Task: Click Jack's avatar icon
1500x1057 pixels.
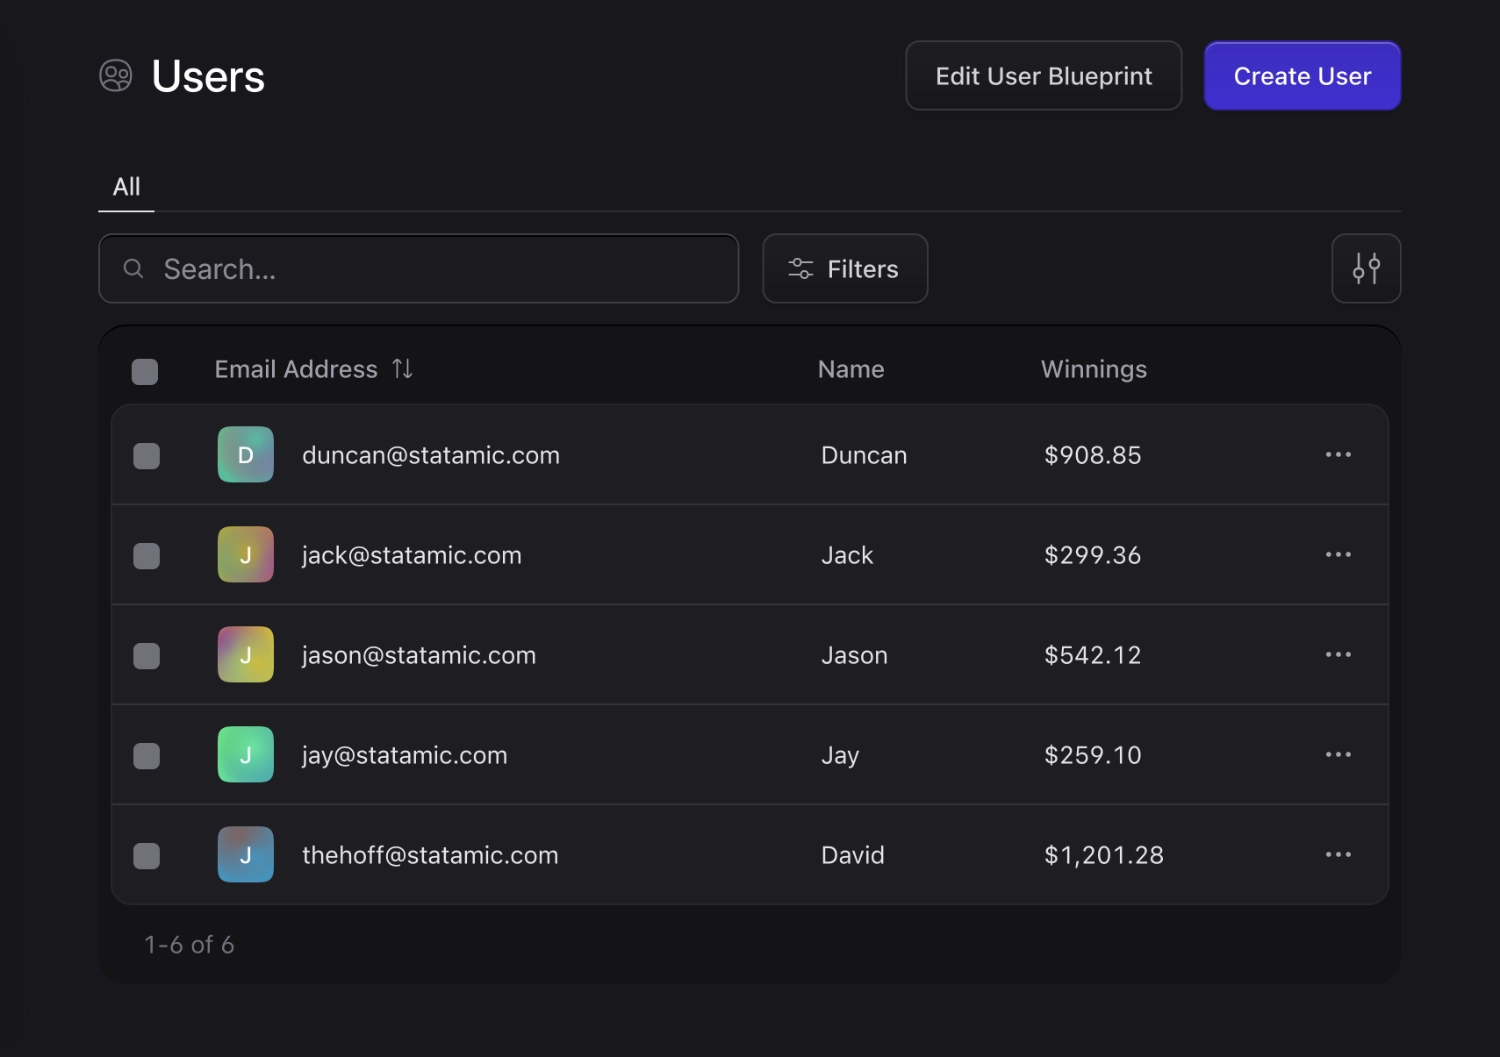Action: pyautogui.click(x=246, y=555)
